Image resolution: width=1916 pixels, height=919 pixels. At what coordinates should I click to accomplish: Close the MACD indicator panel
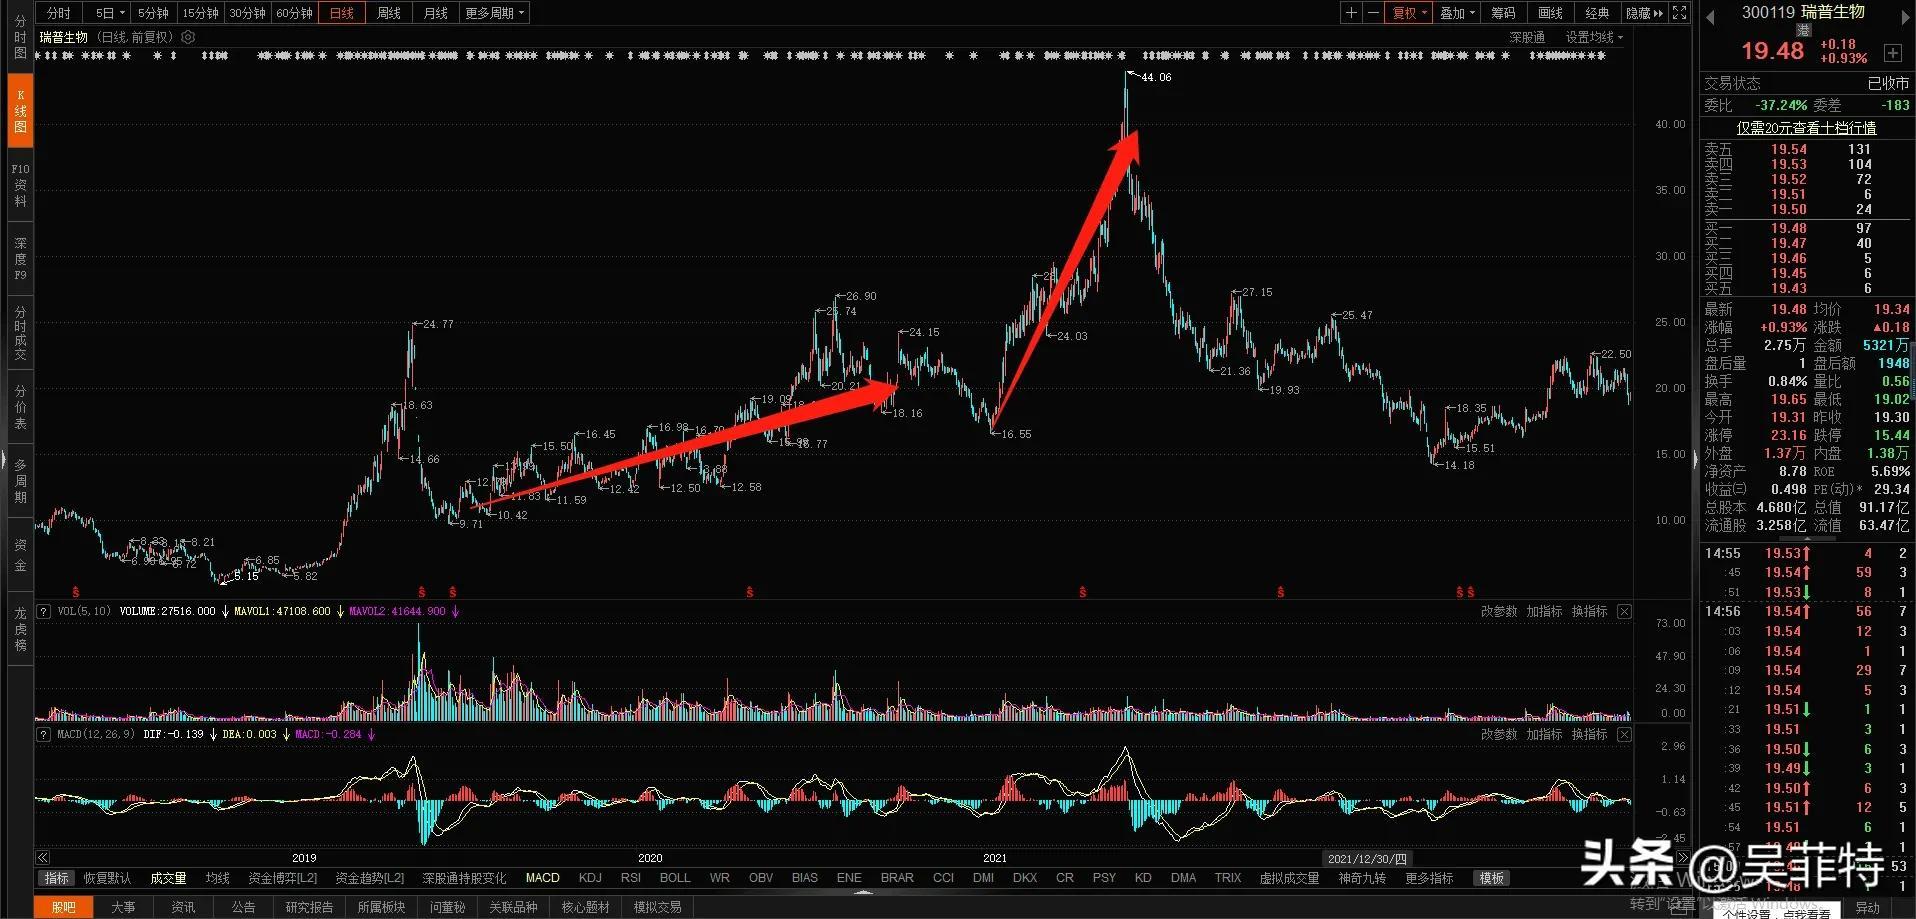1624,734
